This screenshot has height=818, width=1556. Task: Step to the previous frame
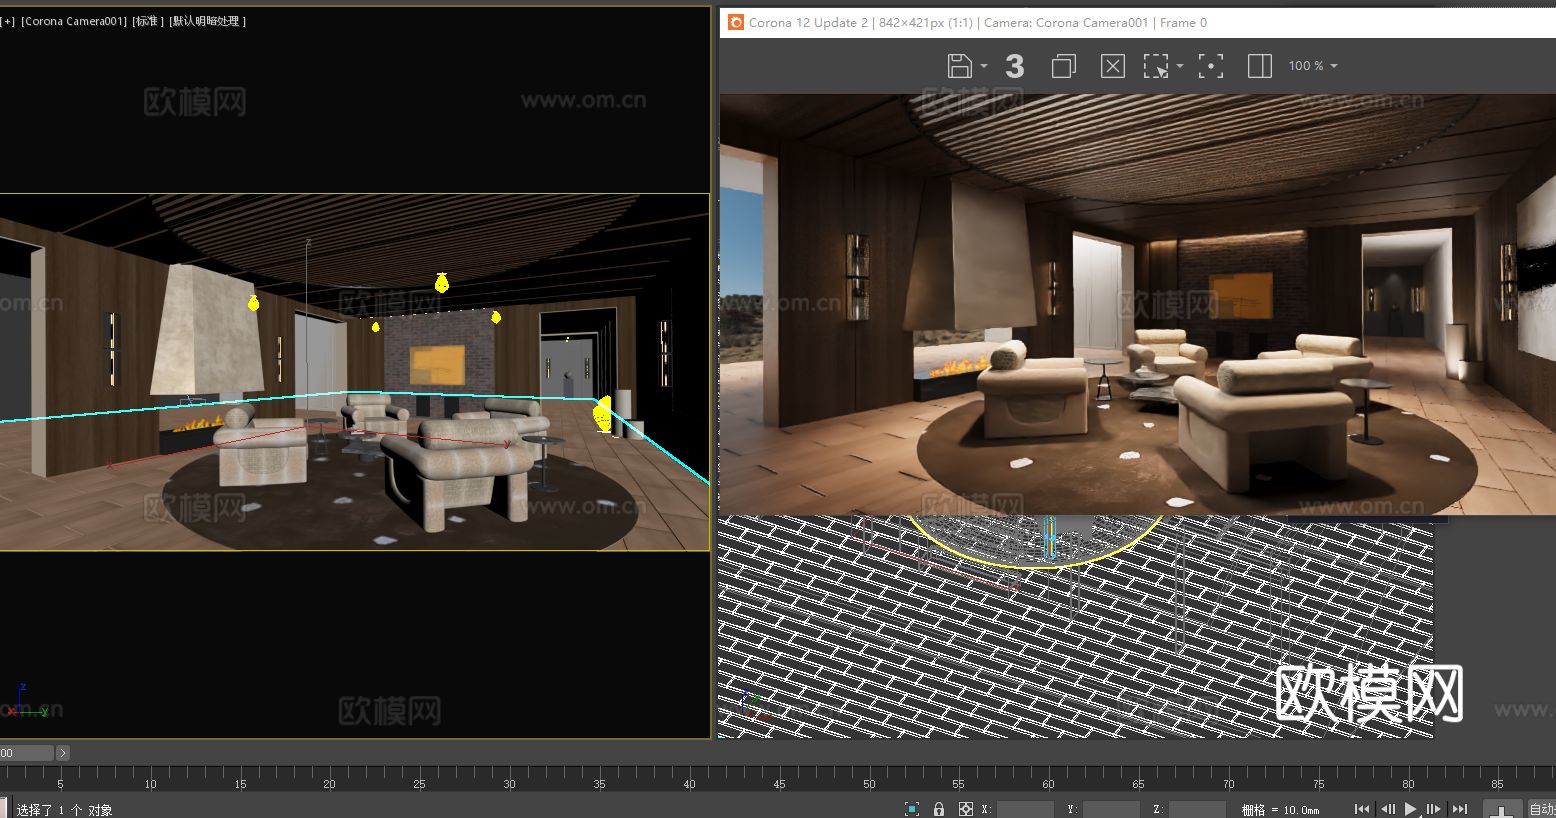(x=1387, y=809)
